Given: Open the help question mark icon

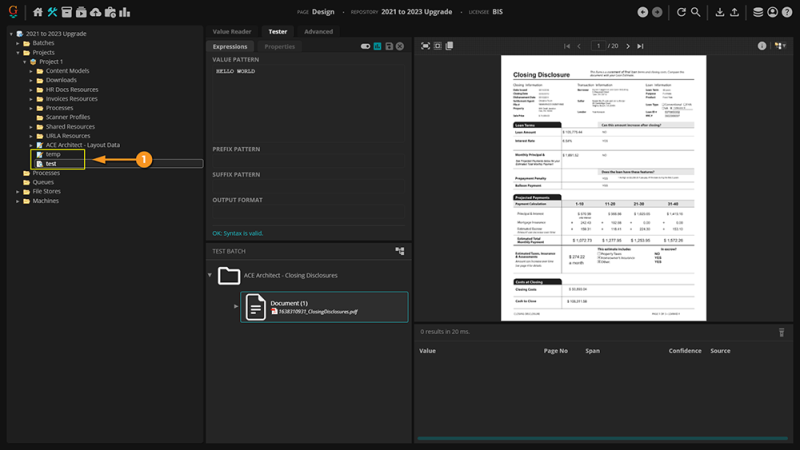Looking at the screenshot, I should 787,12.
